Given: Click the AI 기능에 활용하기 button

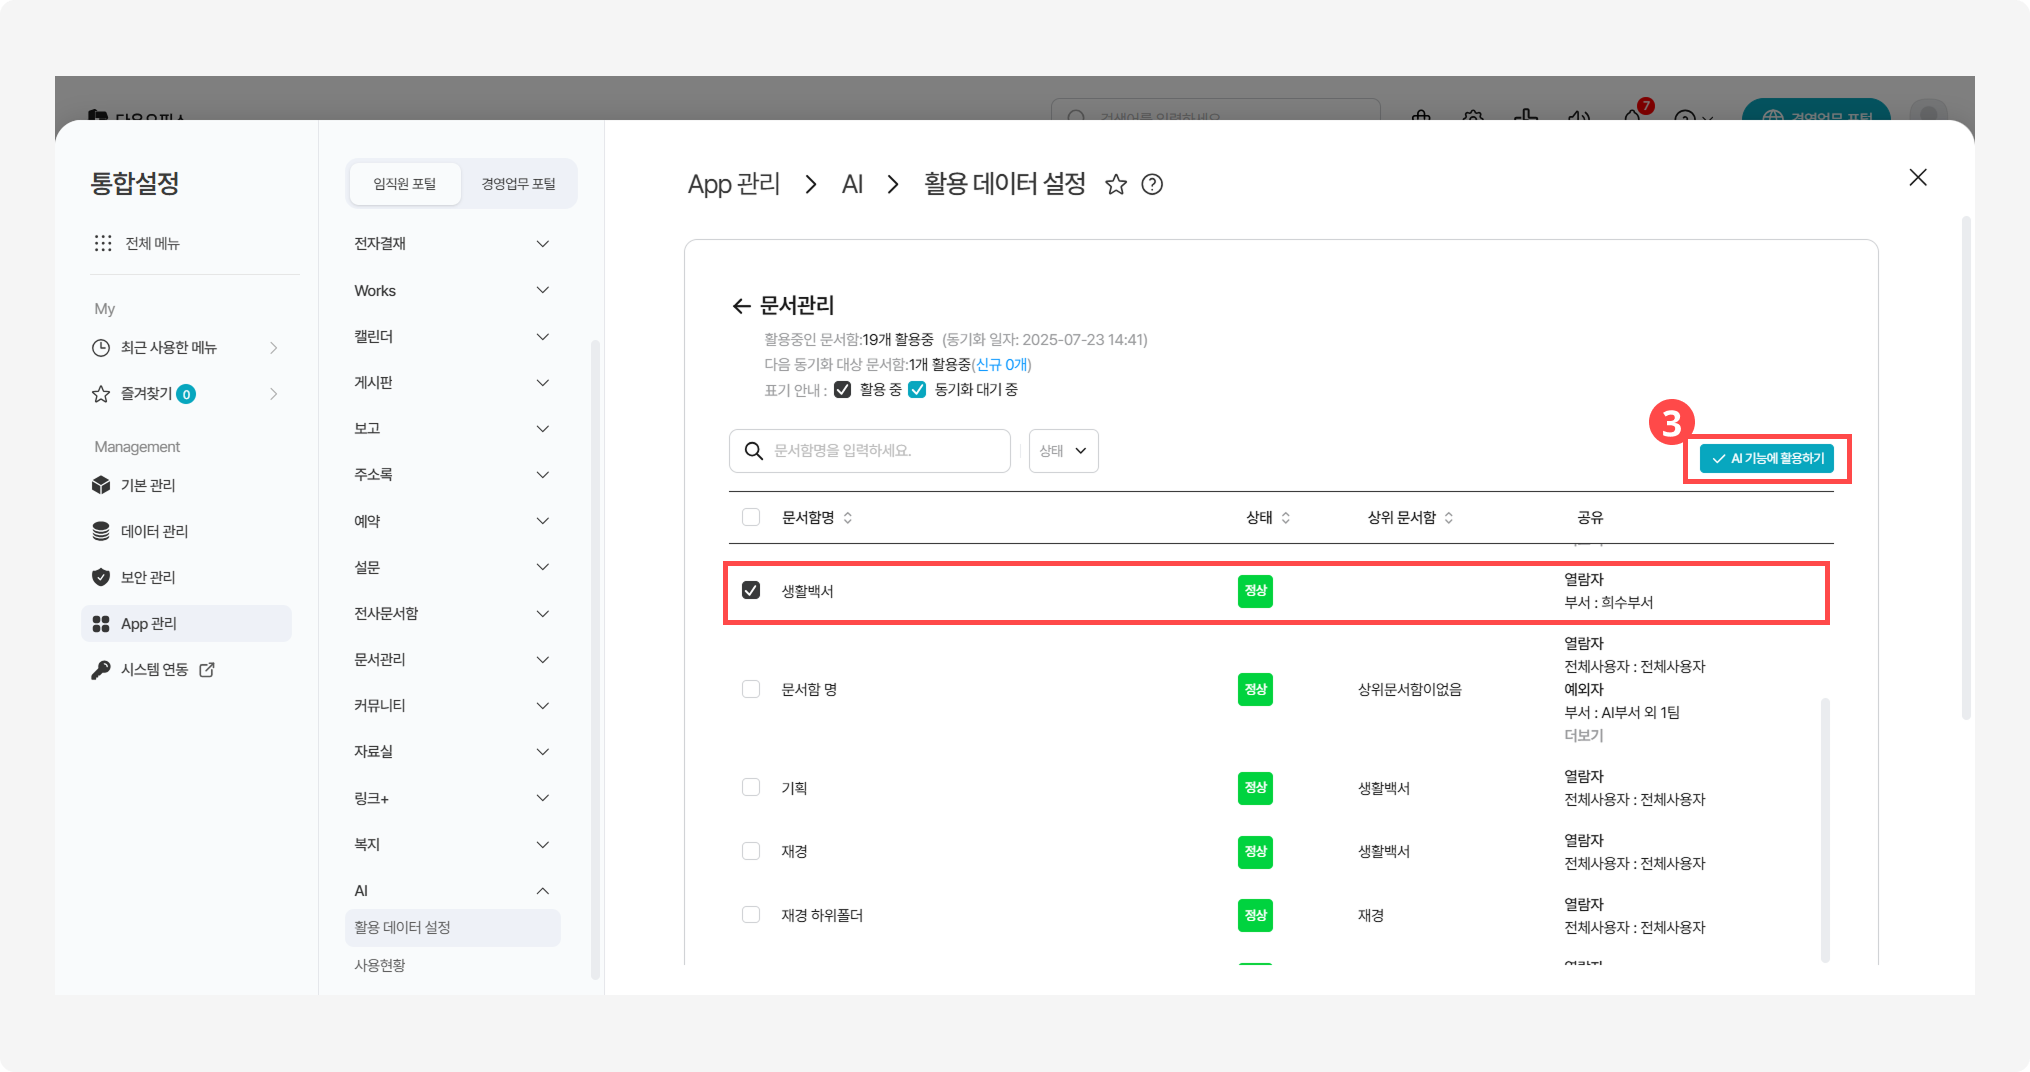Looking at the screenshot, I should pos(1766,458).
